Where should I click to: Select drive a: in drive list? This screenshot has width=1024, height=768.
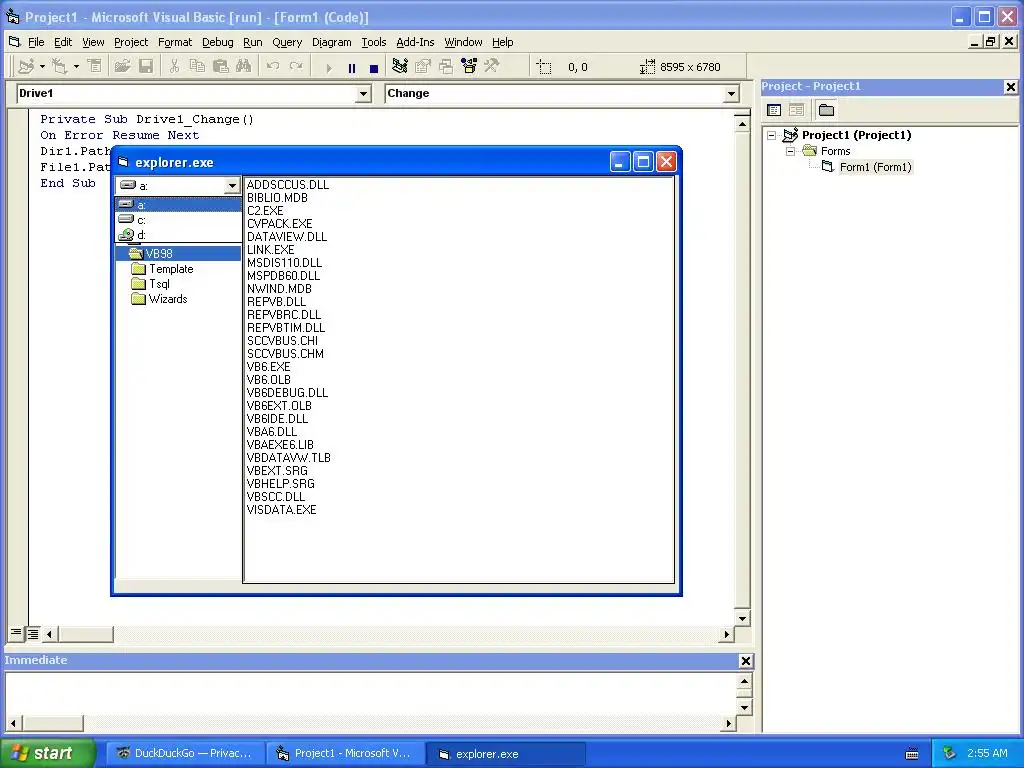(178, 205)
